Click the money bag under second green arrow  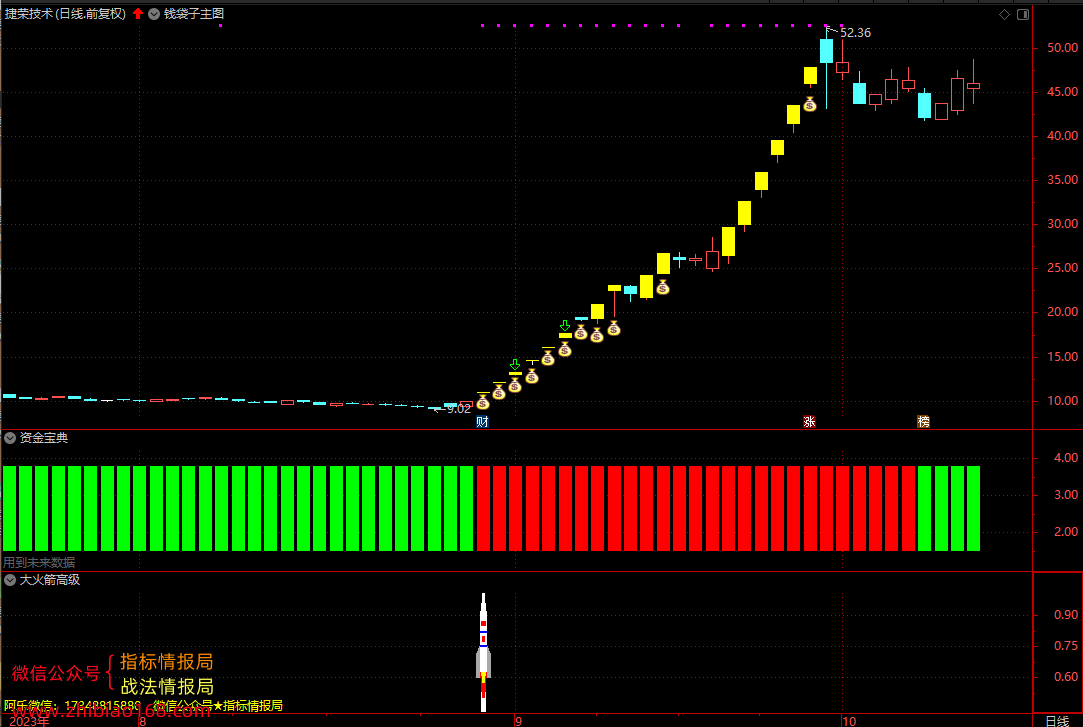[x=565, y=350]
